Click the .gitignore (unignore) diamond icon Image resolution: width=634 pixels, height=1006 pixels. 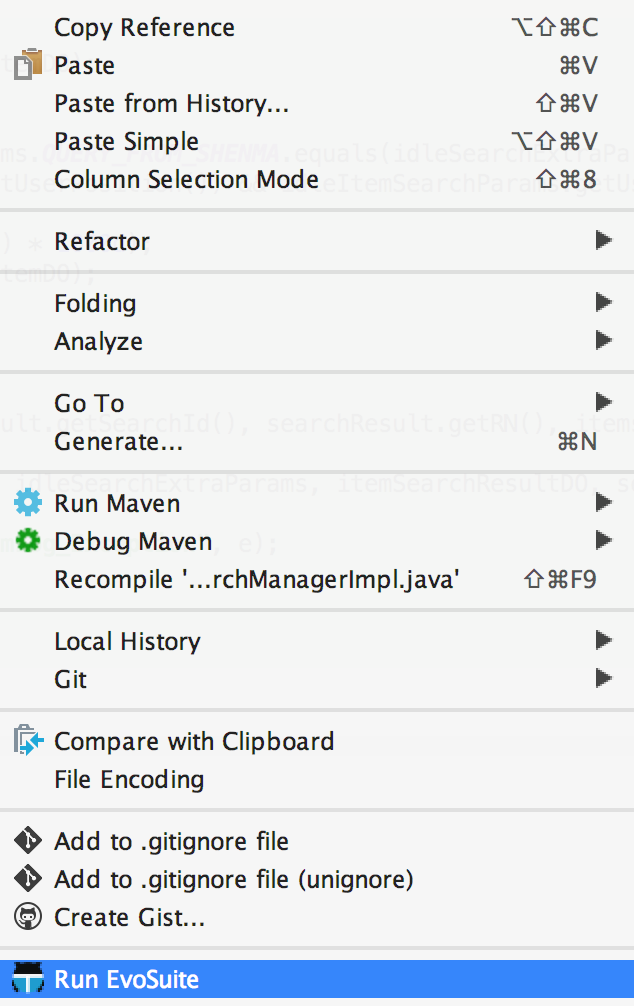(28, 879)
